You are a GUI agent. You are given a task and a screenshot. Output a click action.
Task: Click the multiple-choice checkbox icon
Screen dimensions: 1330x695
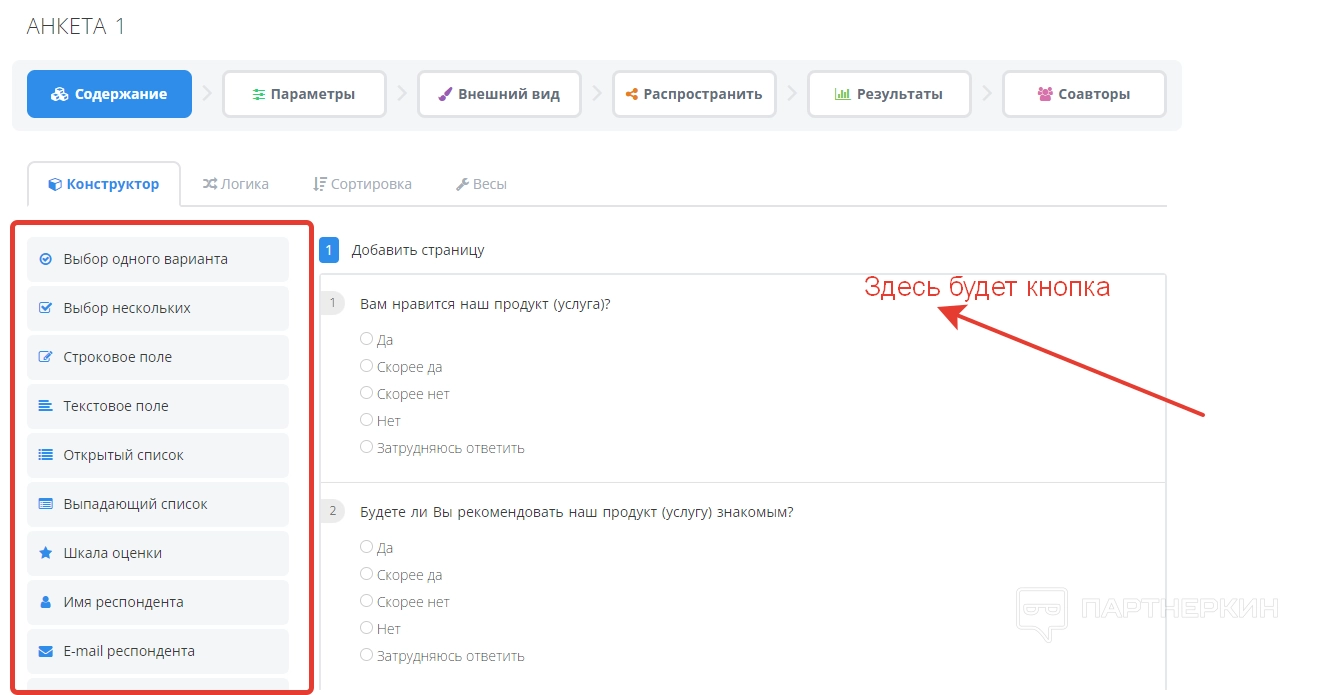click(45, 308)
